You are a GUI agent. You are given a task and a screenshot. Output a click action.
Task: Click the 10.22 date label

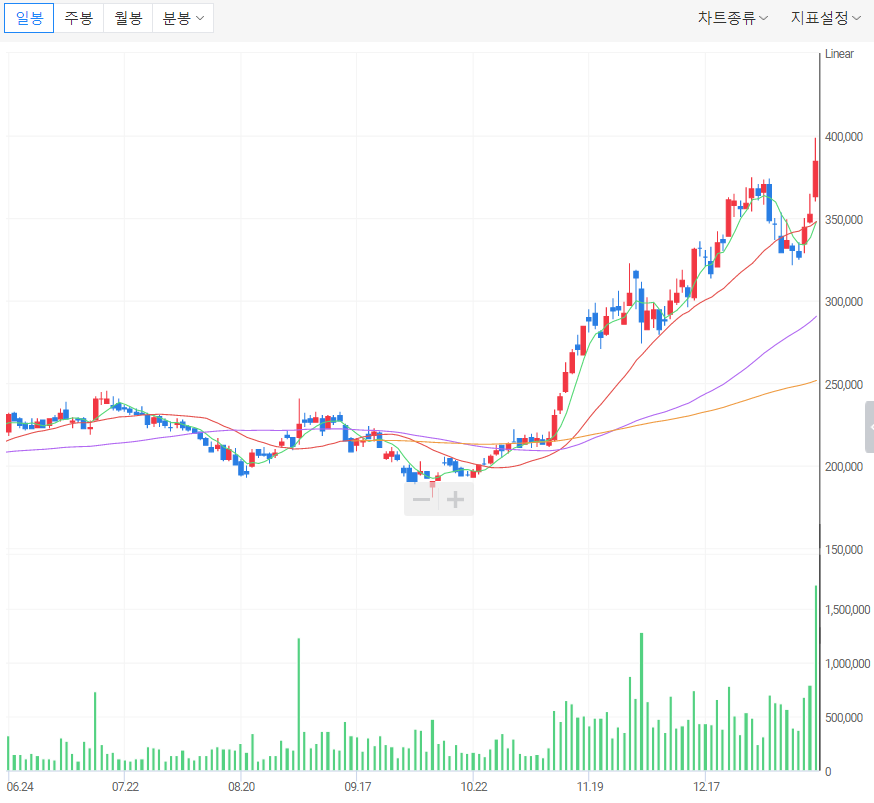(x=474, y=787)
